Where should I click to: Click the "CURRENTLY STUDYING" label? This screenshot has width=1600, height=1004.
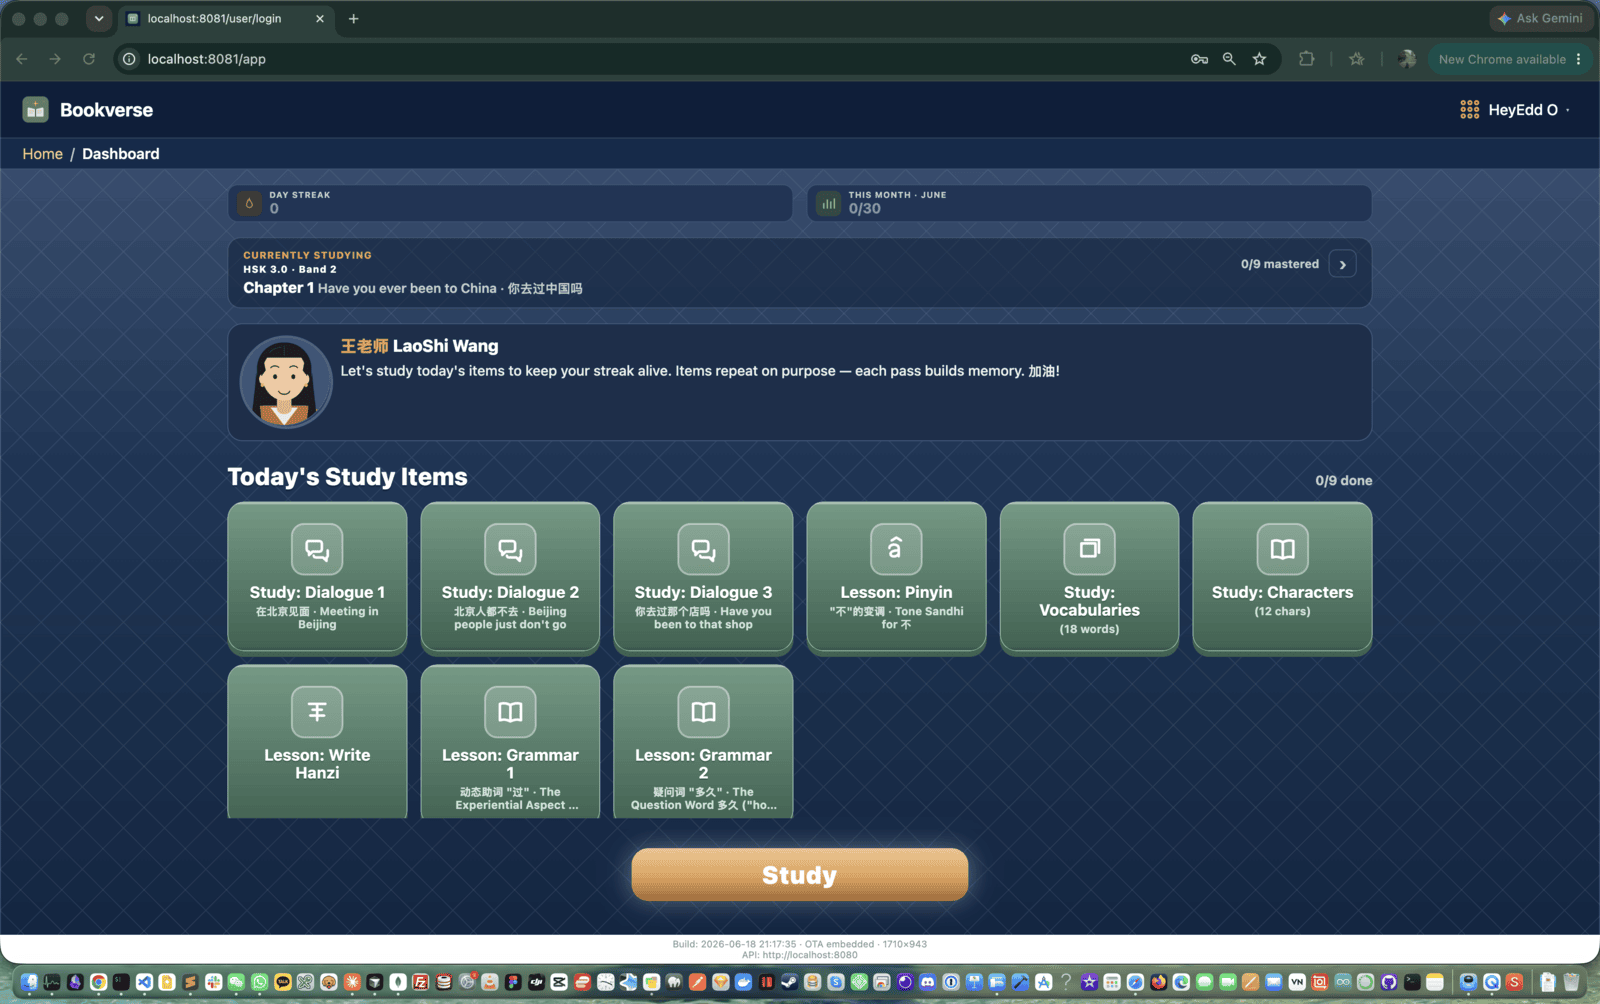point(307,255)
